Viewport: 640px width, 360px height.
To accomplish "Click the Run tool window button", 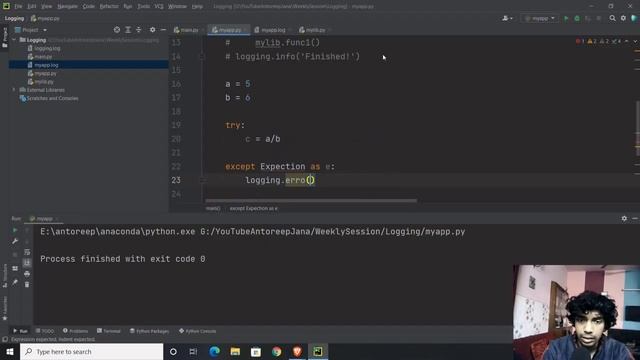I will point(20,331).
